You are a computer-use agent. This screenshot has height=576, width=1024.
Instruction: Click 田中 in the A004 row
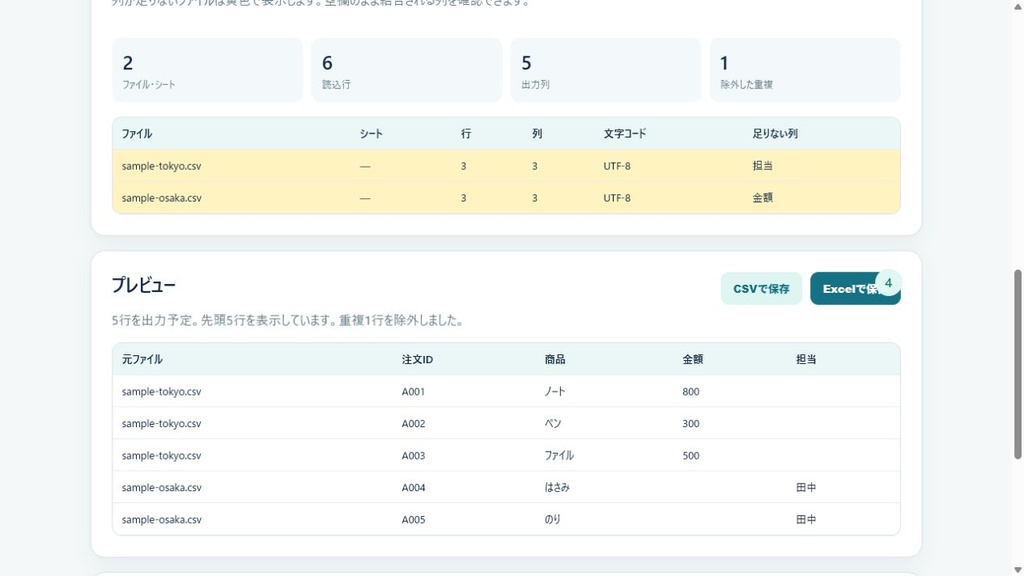click(x=806, y=488)
